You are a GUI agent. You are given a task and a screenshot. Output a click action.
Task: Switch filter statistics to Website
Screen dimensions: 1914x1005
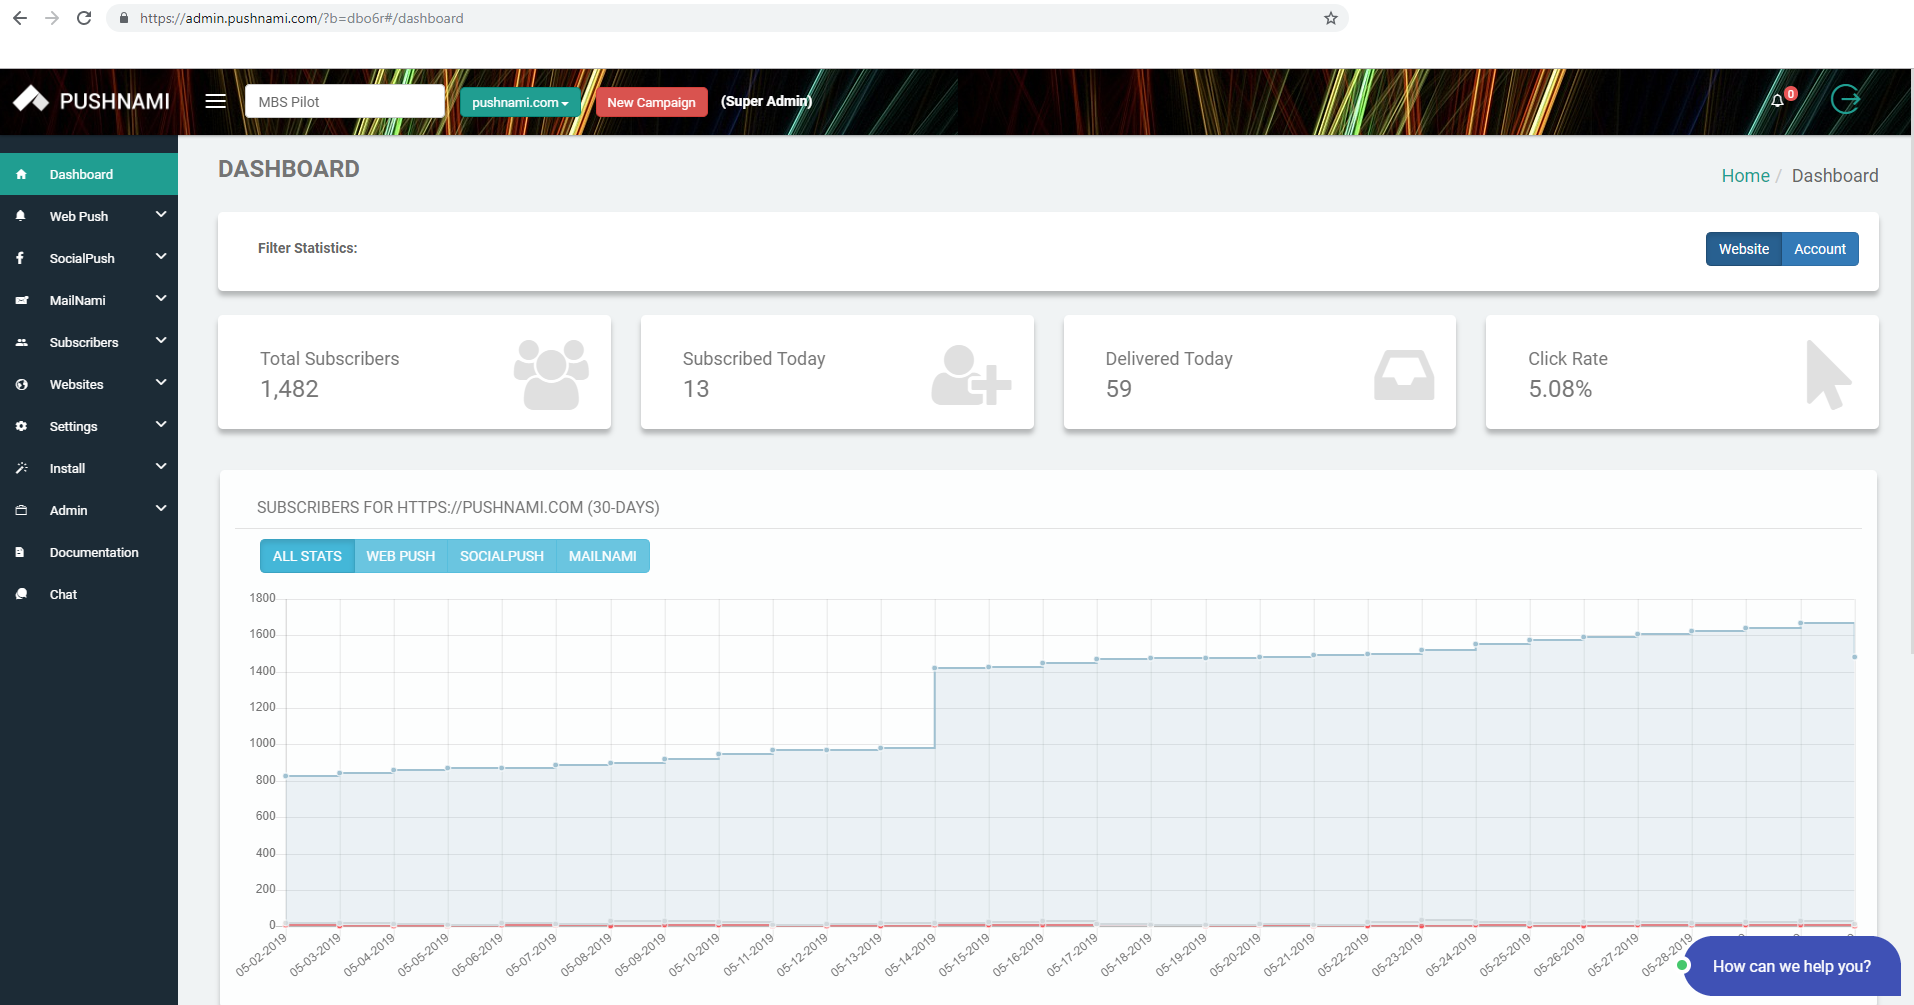[1743, 249]
